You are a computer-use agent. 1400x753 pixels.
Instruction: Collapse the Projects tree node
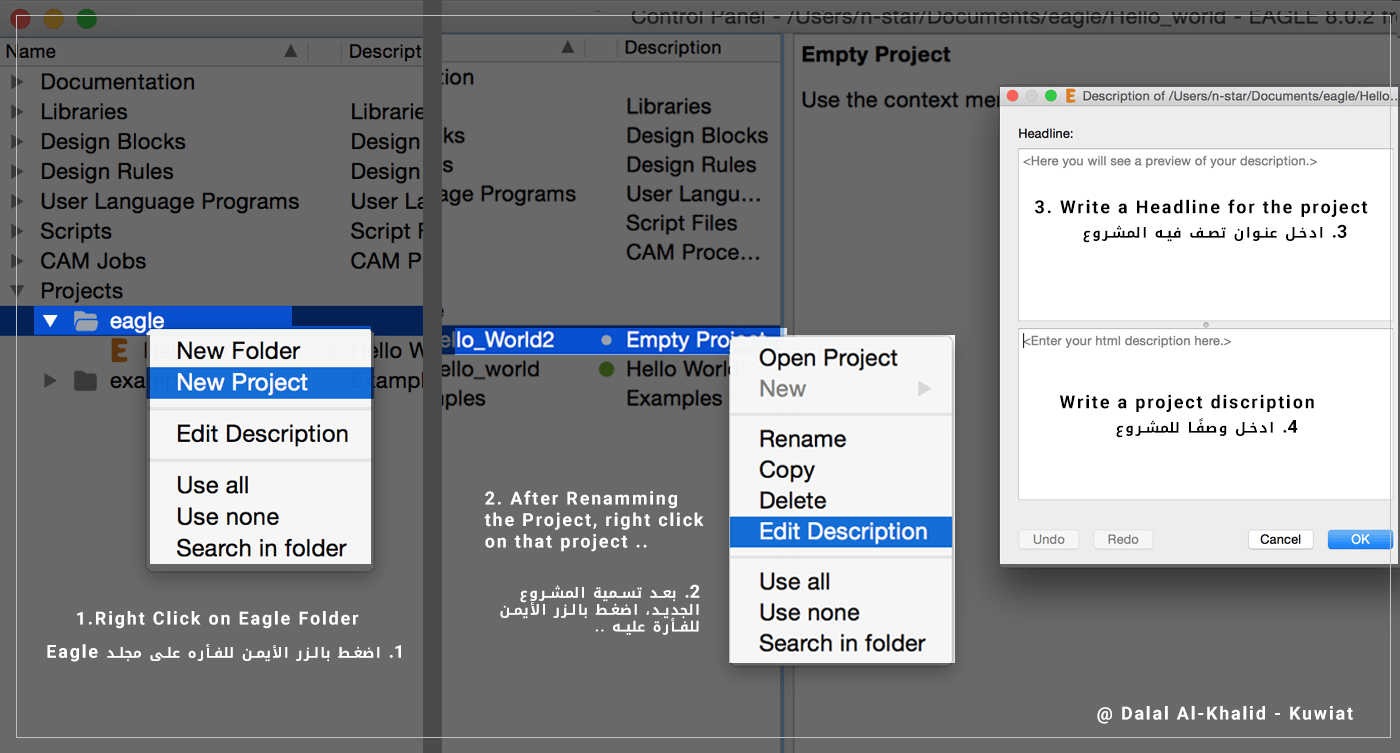pyautogui.click(x=17, y=291)
